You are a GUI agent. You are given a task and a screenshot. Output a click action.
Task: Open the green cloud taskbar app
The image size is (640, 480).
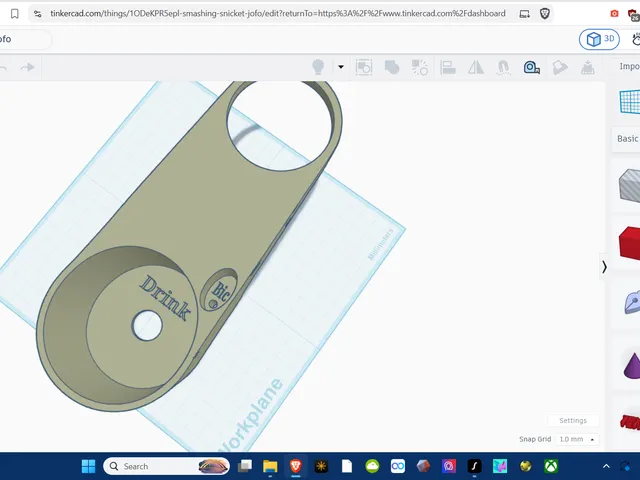[x=372, y=466]
